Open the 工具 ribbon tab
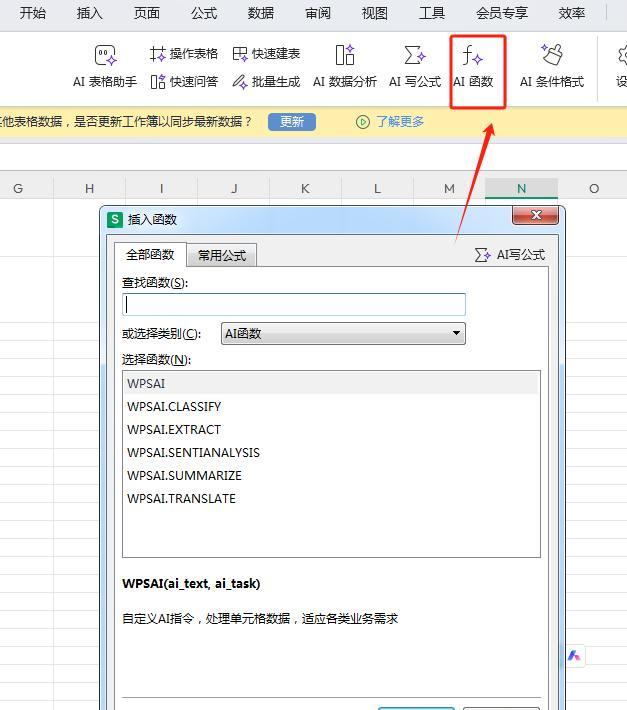This screenshot has width=627, height=710. [x=432, y=14]
